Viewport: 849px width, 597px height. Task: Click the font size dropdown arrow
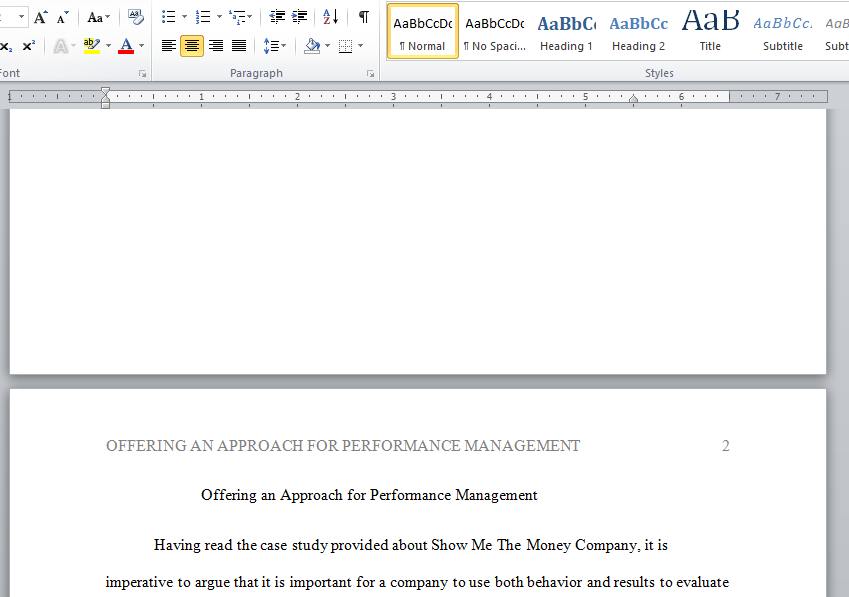click(x=21, y=17)
